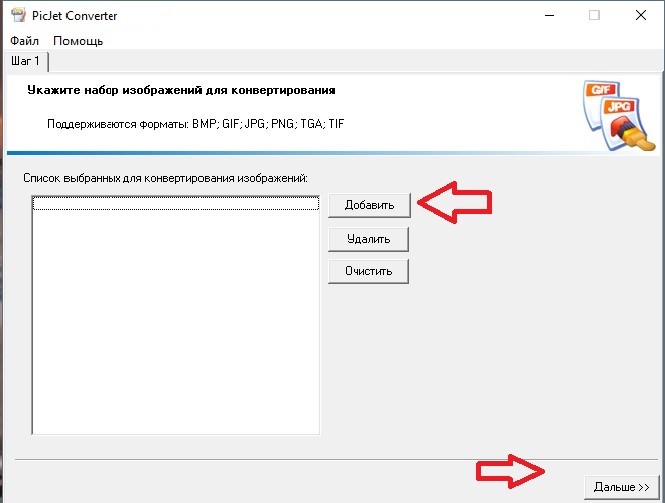Select the Шаг 1 tab
665x503 pixels.
pos(25,62)
